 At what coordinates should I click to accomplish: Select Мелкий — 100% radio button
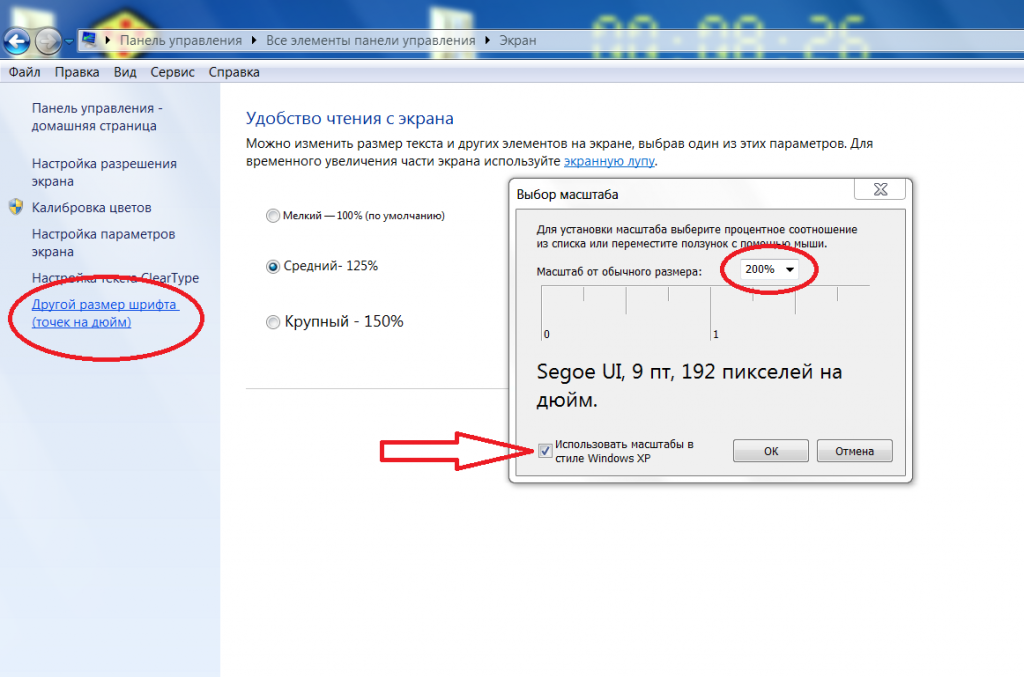pyautogui.click(x=273, y=215)
